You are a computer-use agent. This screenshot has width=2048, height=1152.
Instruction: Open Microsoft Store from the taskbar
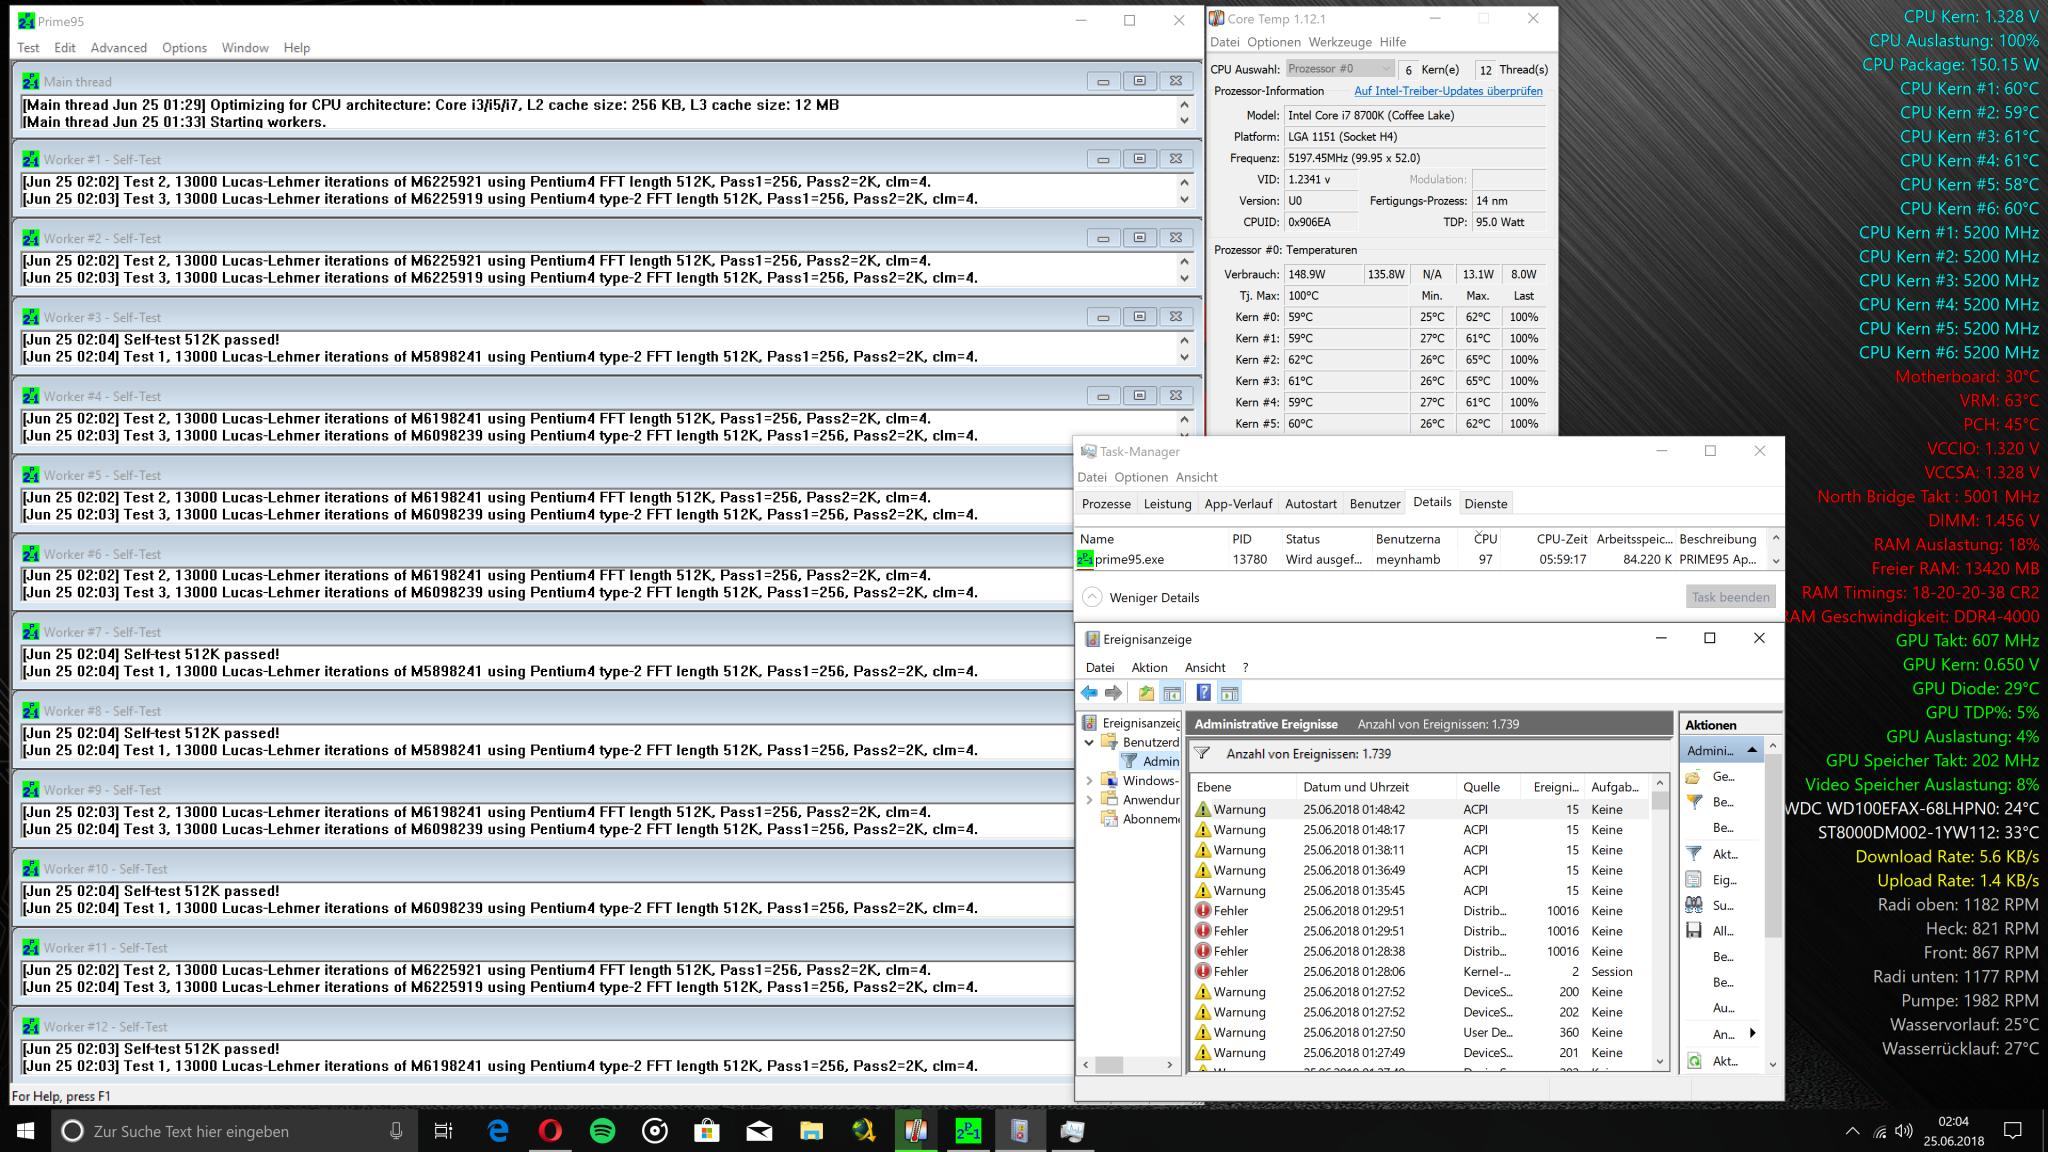point(707,1131)
